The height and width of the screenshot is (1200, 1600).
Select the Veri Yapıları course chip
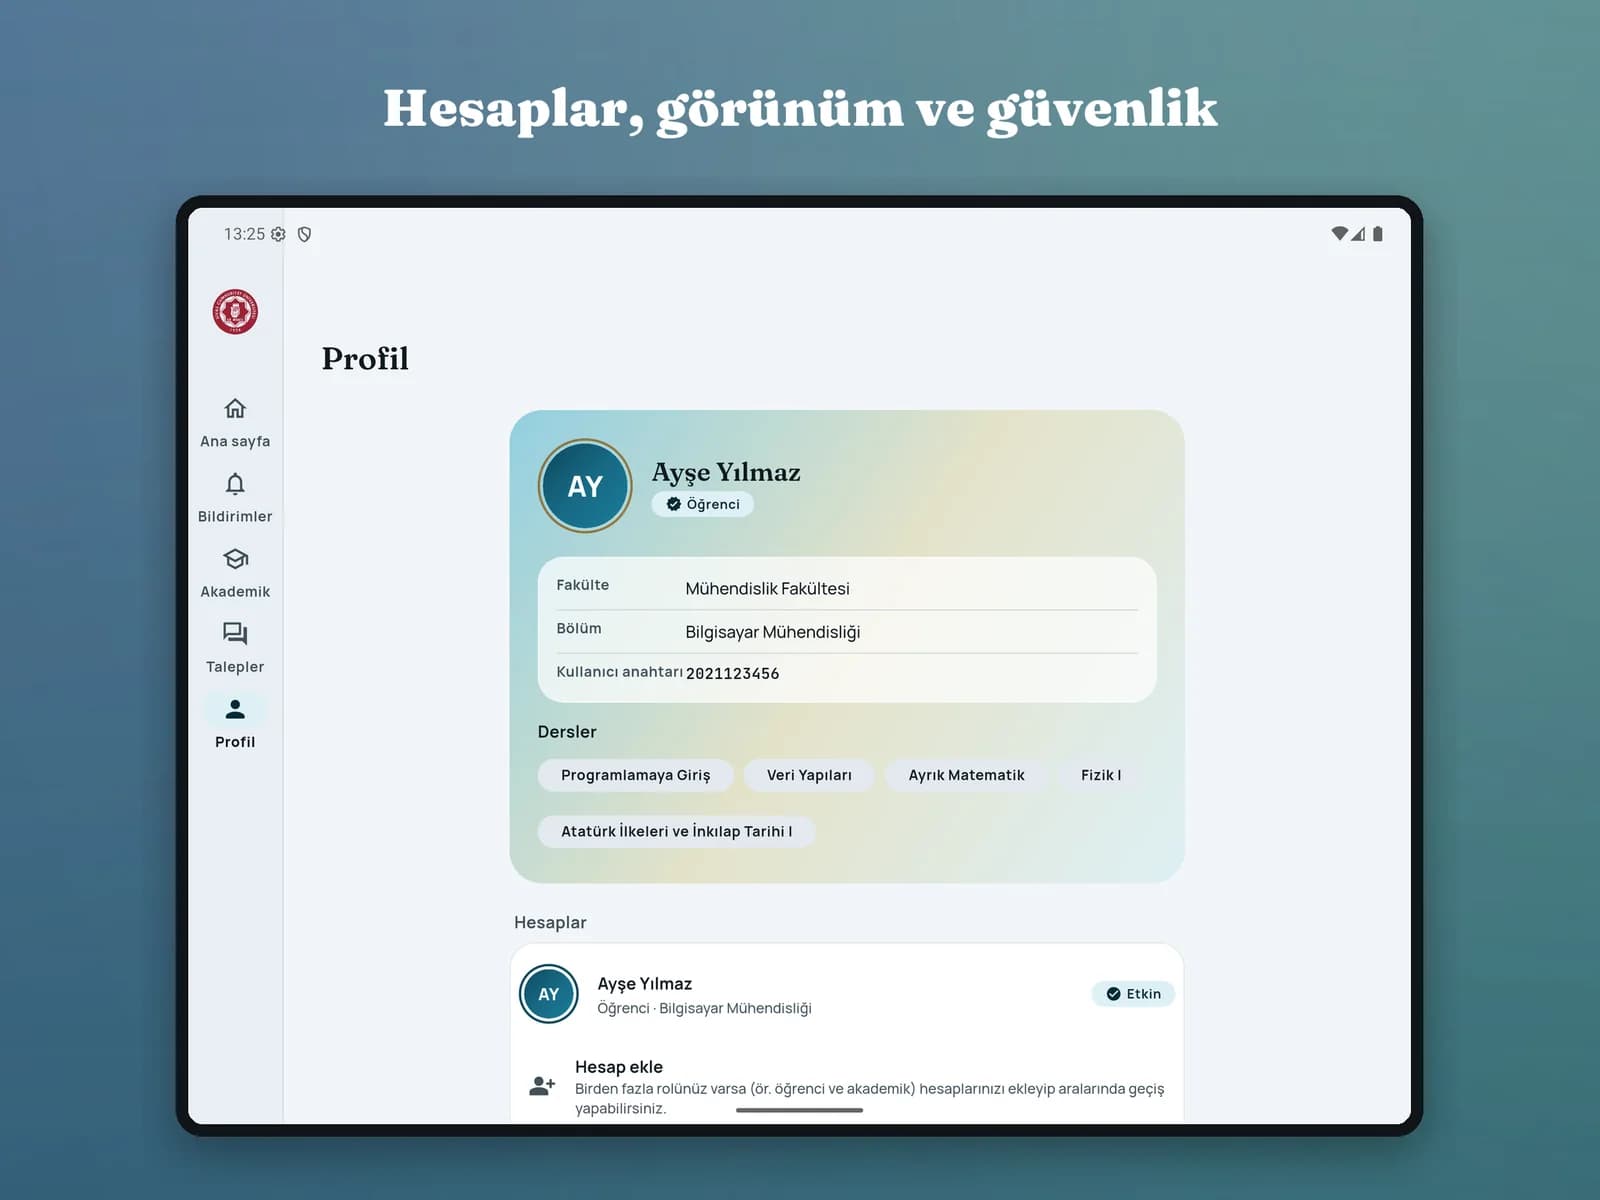pos(809,775)
